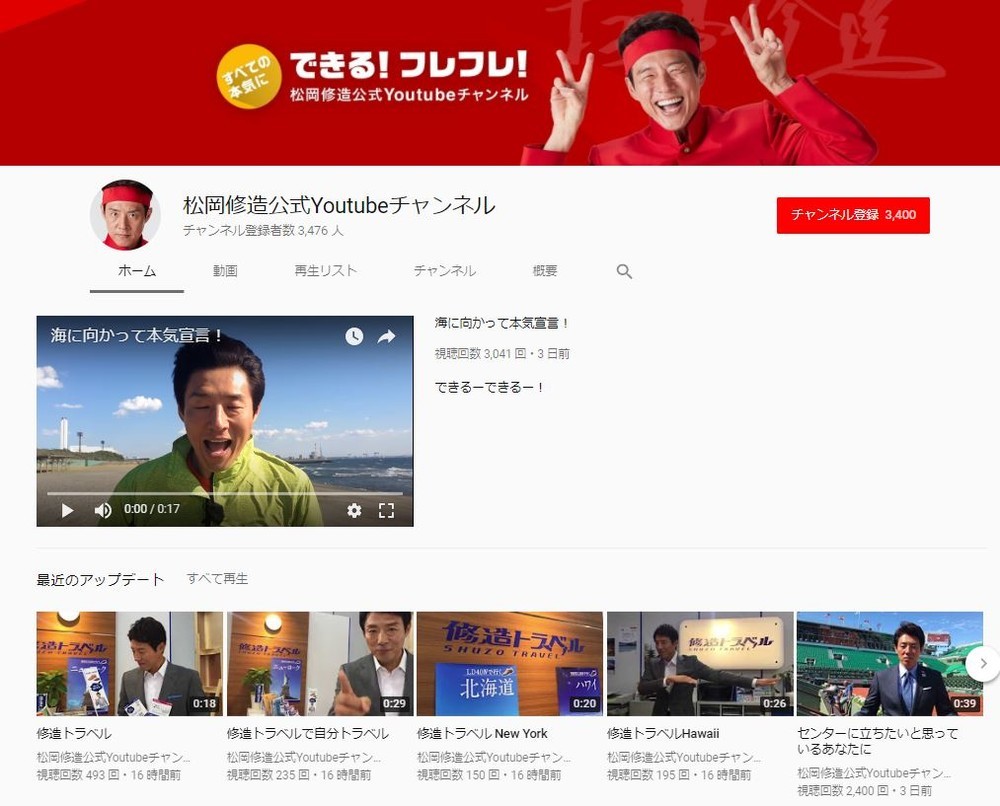The image size is (1000, 806).
Task: Click the Share icon on the featured video
Action: (386, 338)
